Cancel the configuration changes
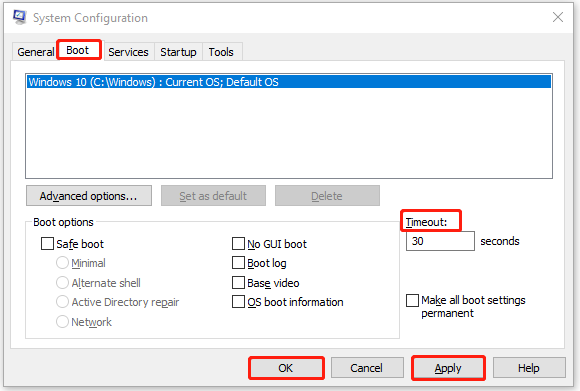Viewport: 580px width, 391px height. 367,368
